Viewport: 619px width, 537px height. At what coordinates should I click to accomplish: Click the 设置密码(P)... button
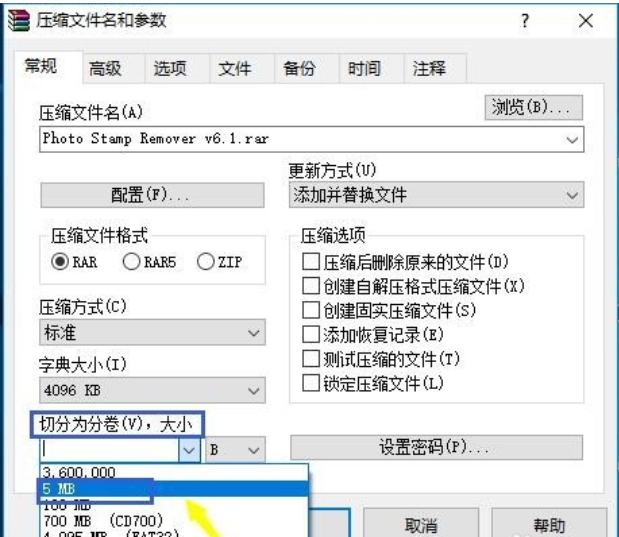tap(435, 448)
